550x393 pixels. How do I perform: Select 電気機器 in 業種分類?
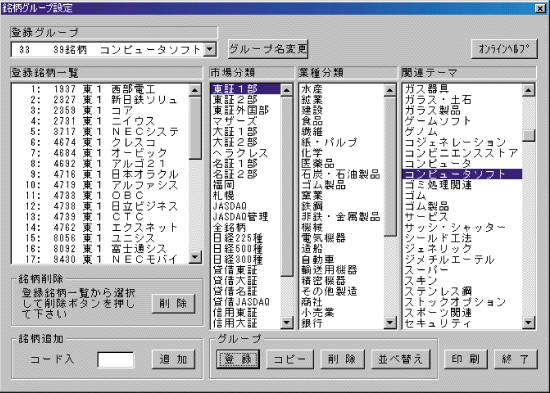coord(342,238)
